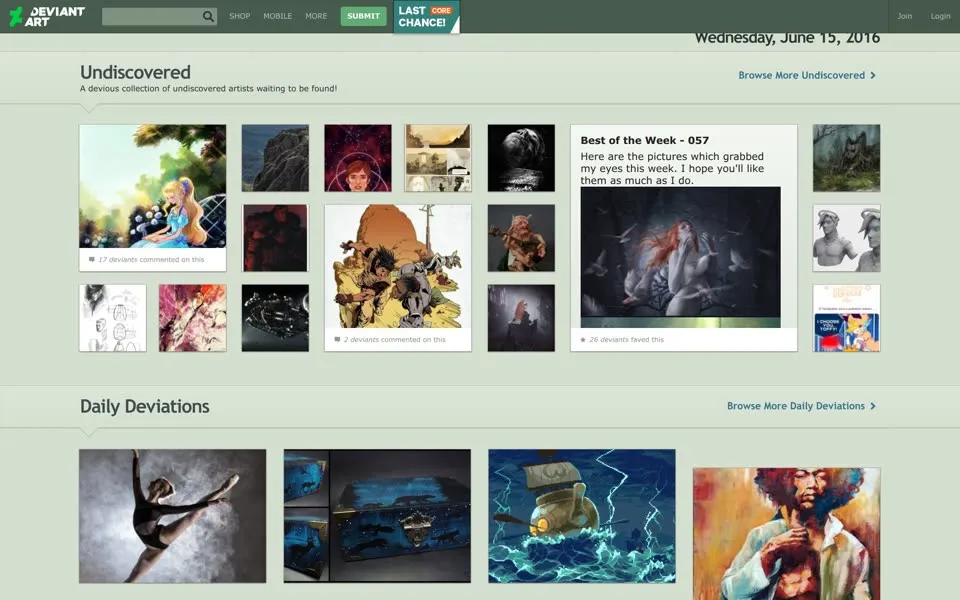Click comment icon beside 2 deviants commented
960x600 pixels.
(x=337, y=340)
